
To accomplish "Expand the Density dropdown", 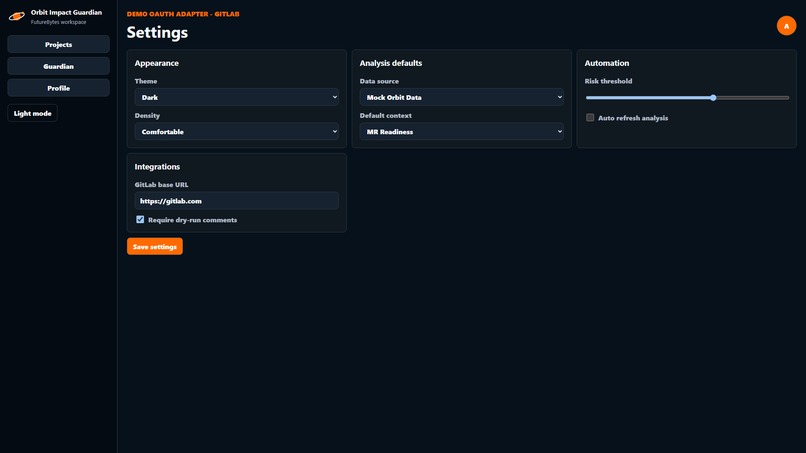I will point(236,132).
